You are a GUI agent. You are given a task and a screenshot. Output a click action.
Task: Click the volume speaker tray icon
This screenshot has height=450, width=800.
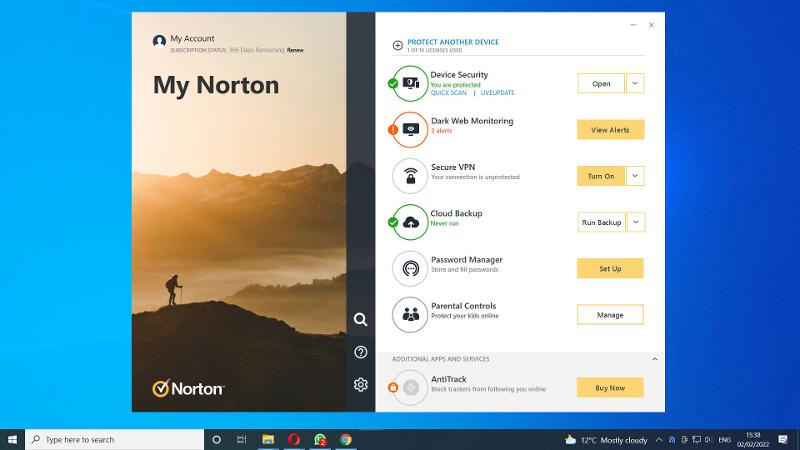(708, 440)
